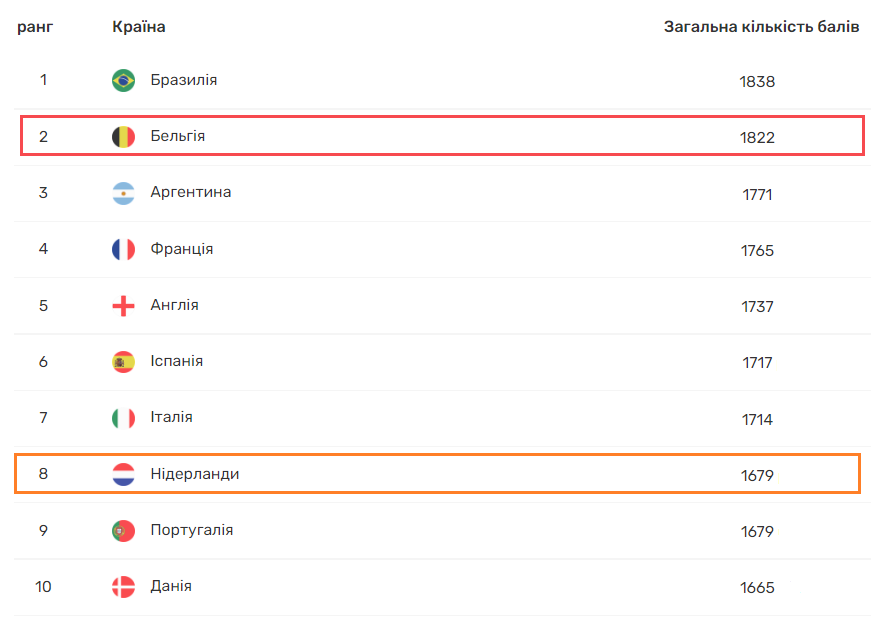Click Belgium's score value 1822
The width and height of the screenshot is (871, 618).
757,138
